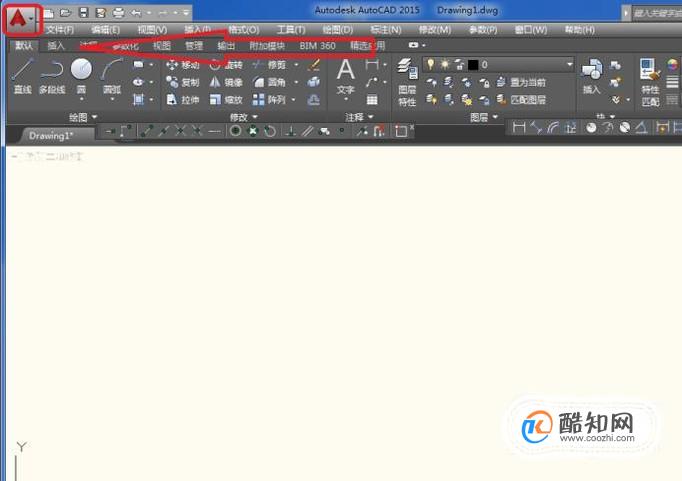Image resolution: width=682 pixels, height=481 pixels.
Task: Open the 文件(F) menu
Action: pos(60,30)
